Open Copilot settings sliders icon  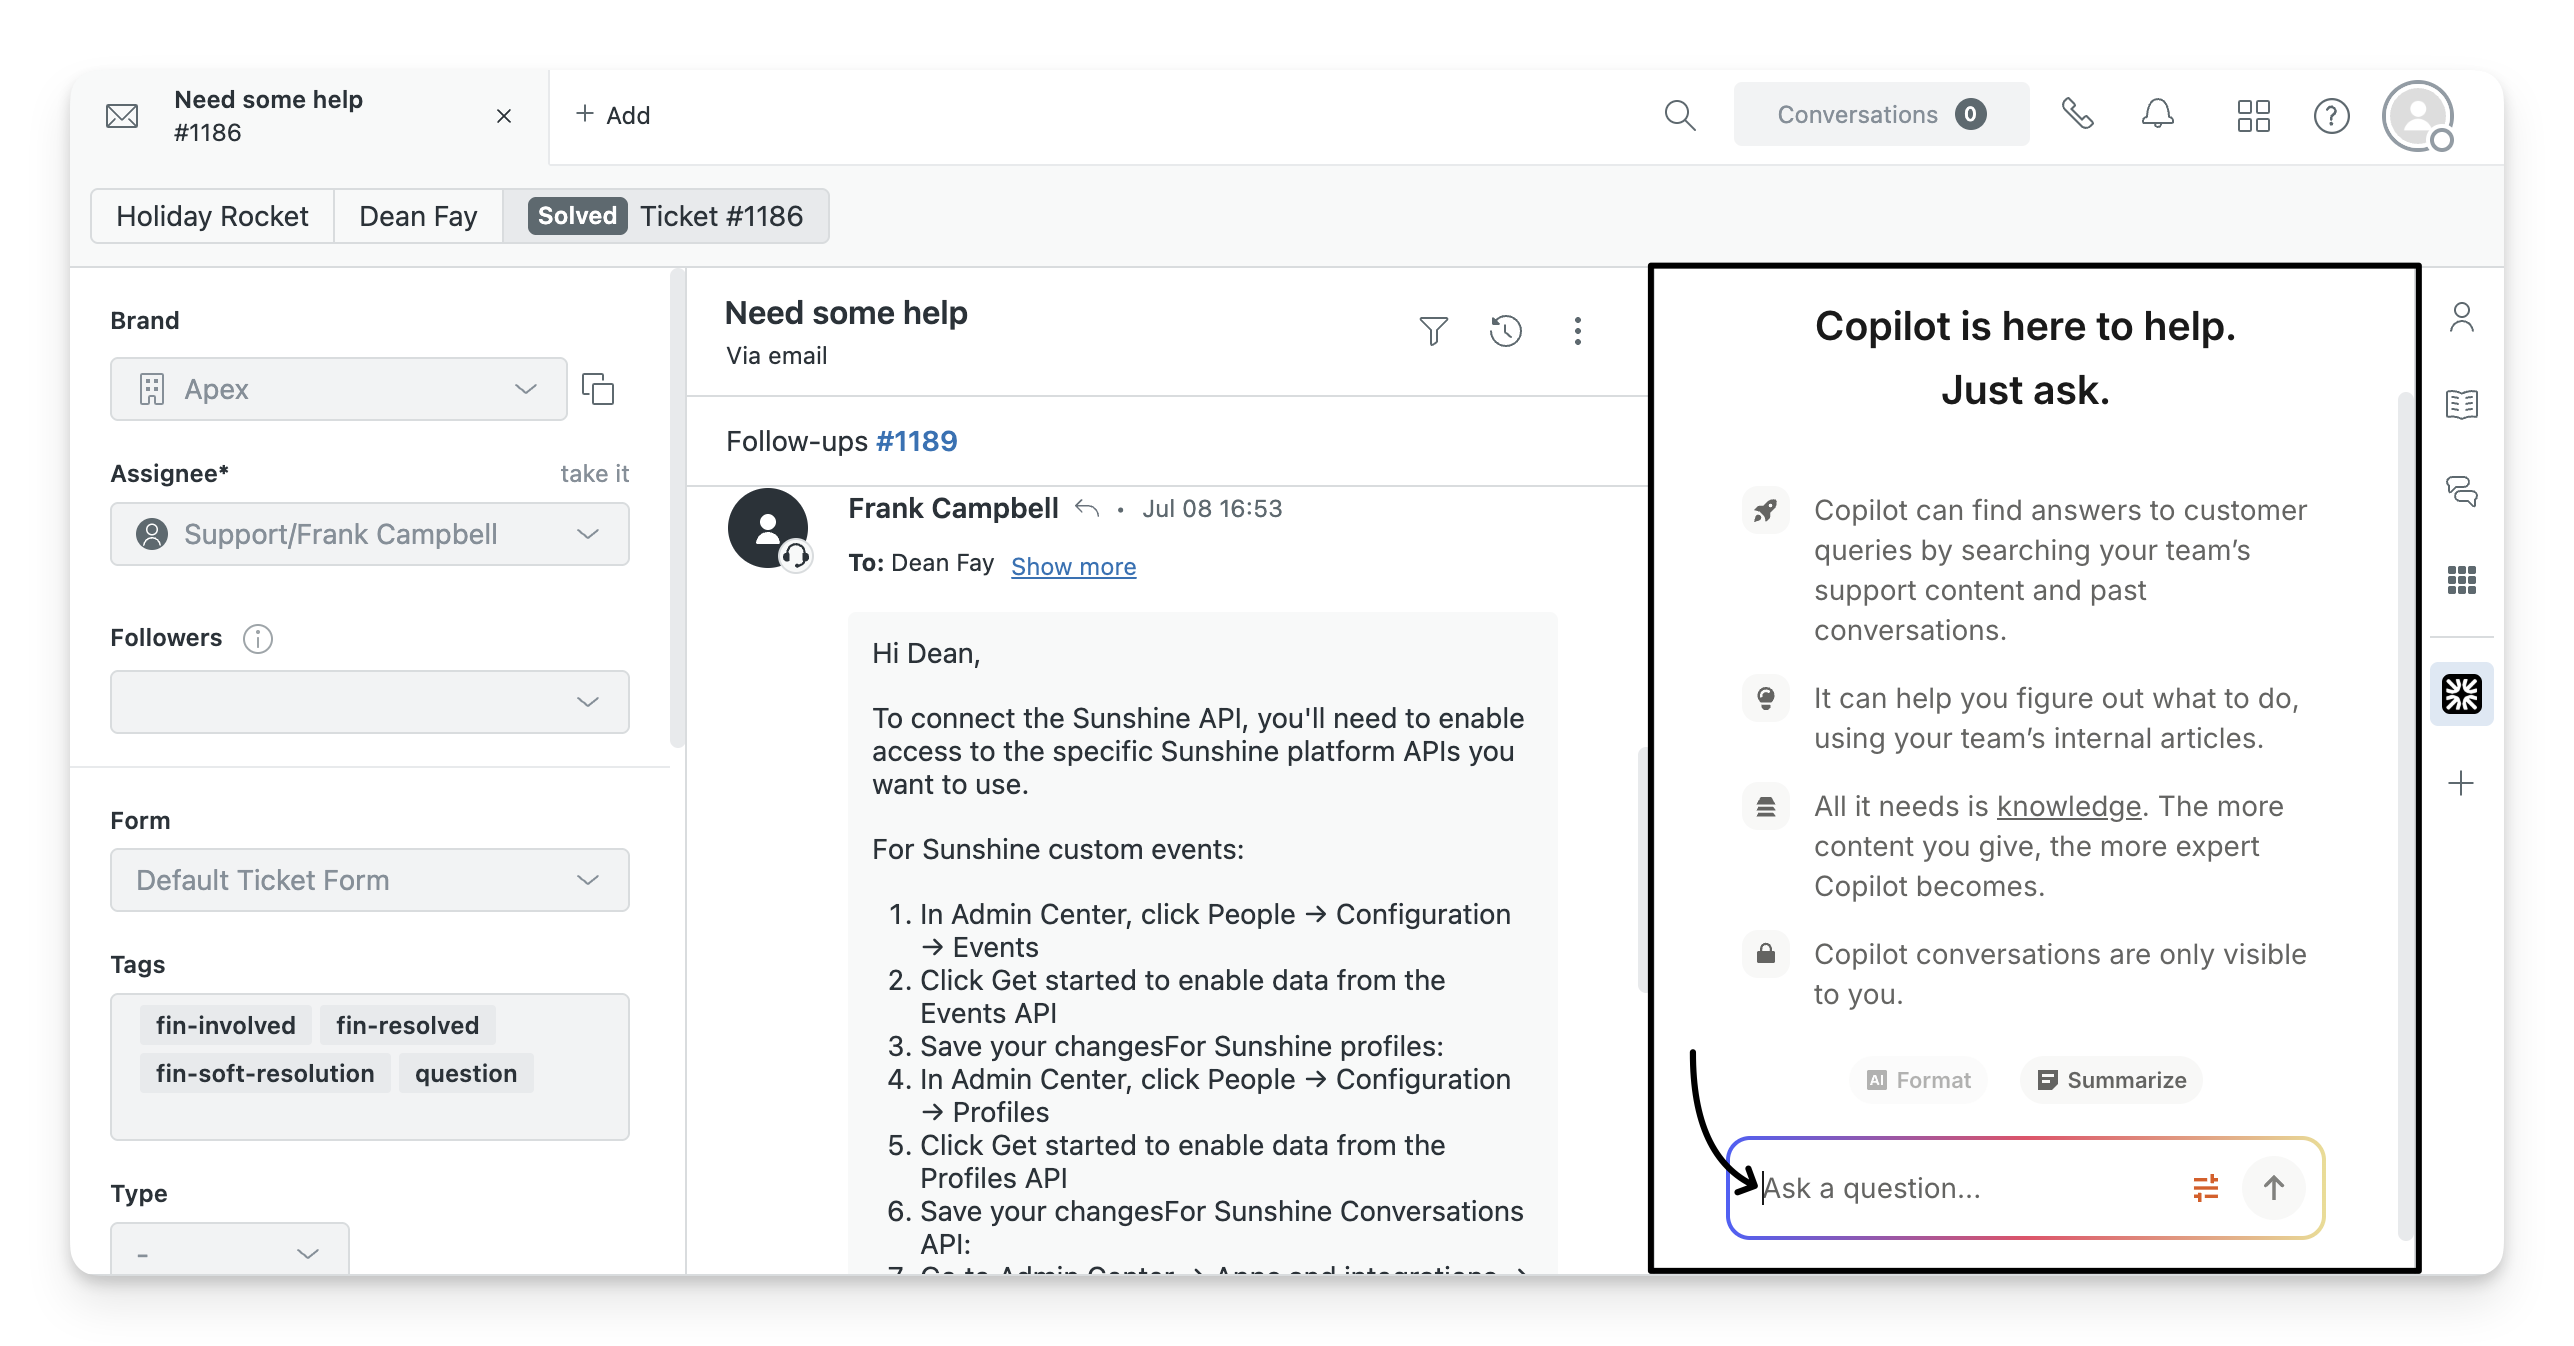tap(2205, 1188)
